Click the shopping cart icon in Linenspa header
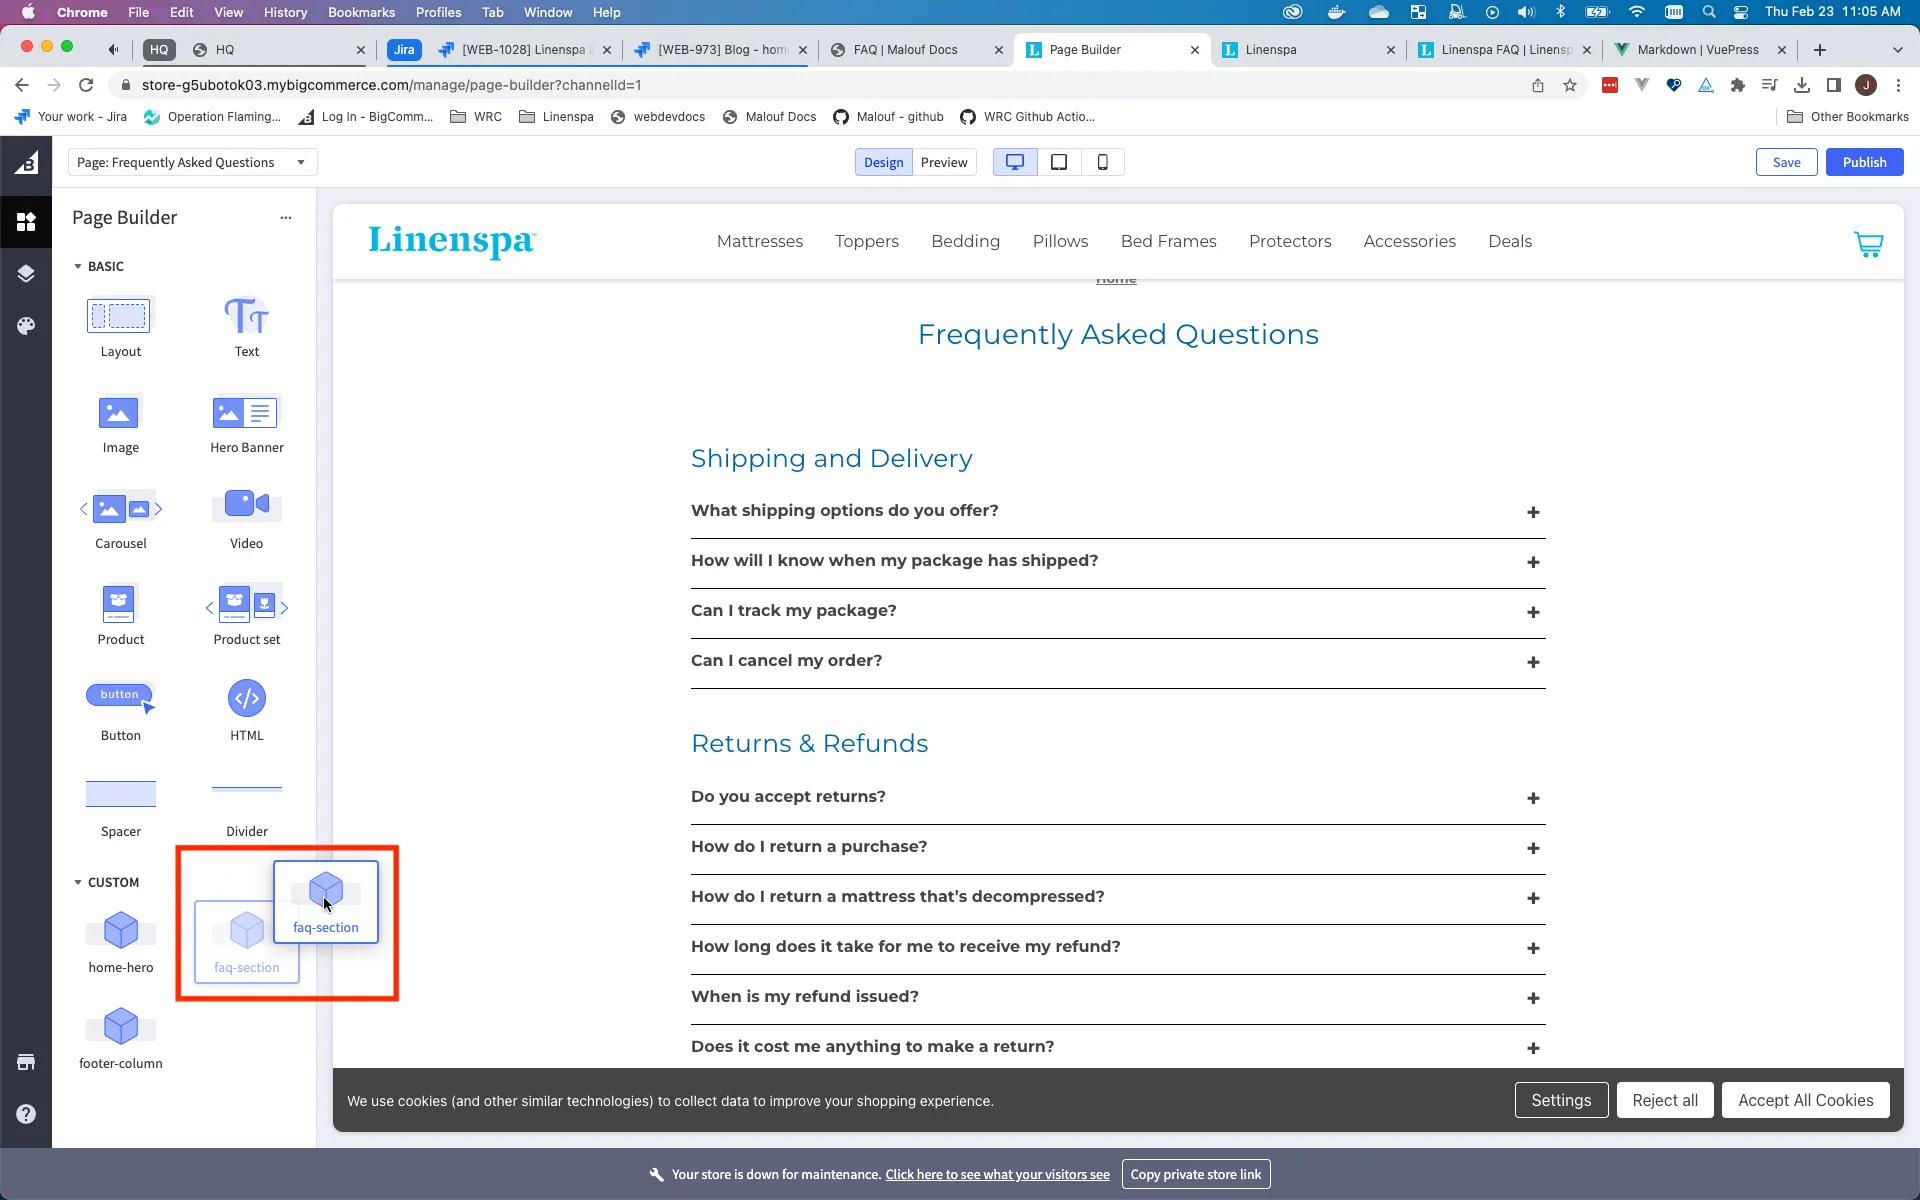Image resolution: width=1920 pixels, height=1200 pixels. [1868, 243]
